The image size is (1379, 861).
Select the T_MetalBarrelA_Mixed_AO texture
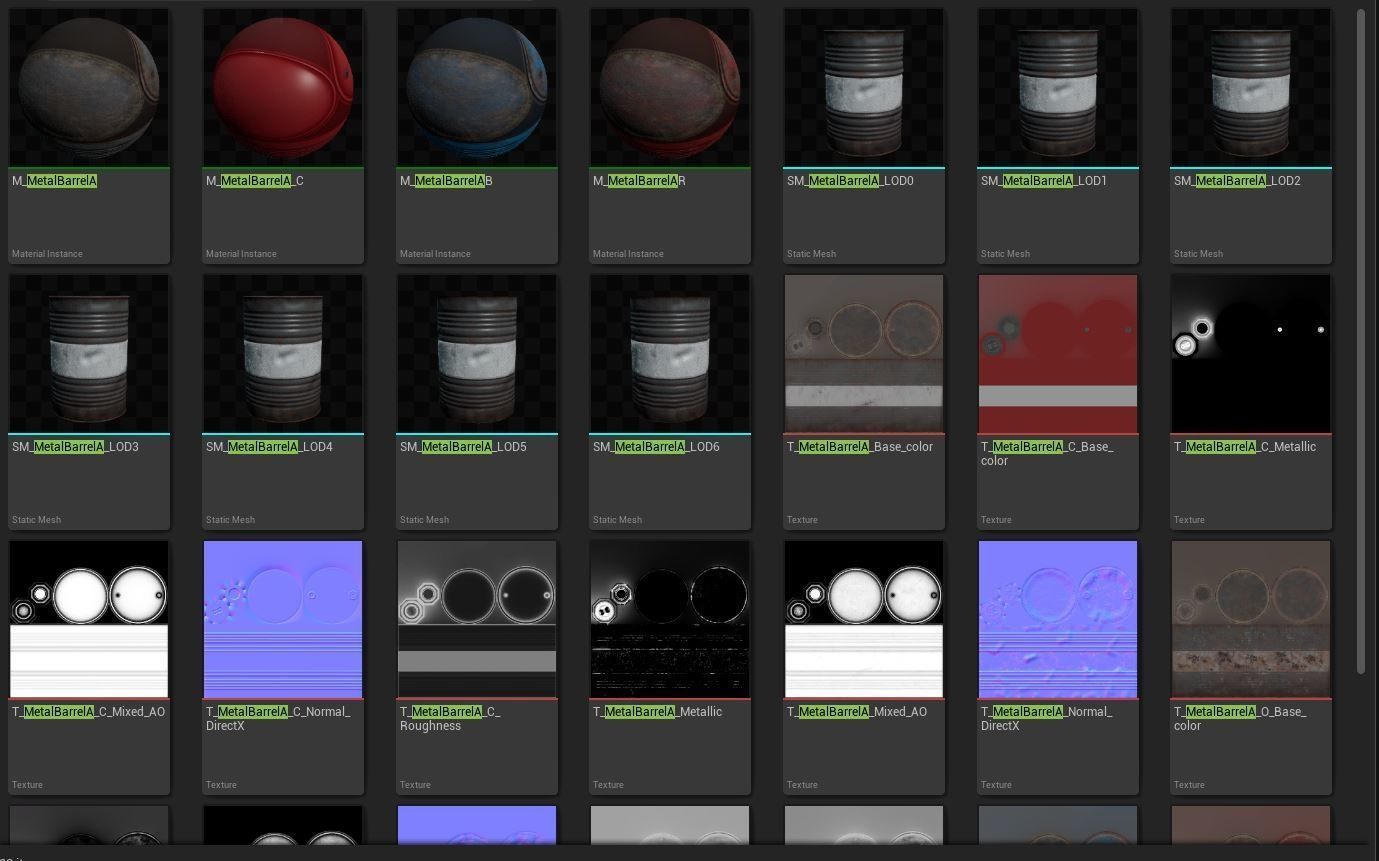pos(864,667)
